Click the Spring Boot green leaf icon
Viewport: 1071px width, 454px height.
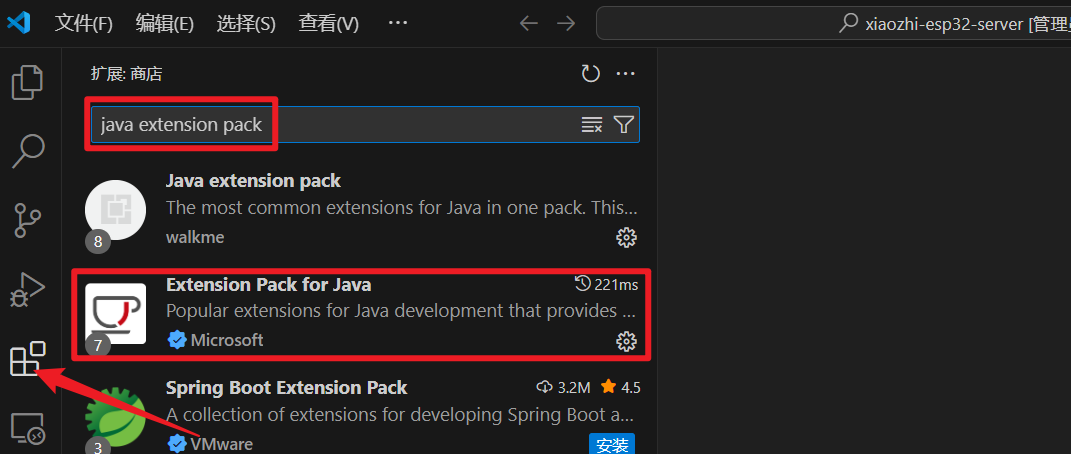coord(115,416)
